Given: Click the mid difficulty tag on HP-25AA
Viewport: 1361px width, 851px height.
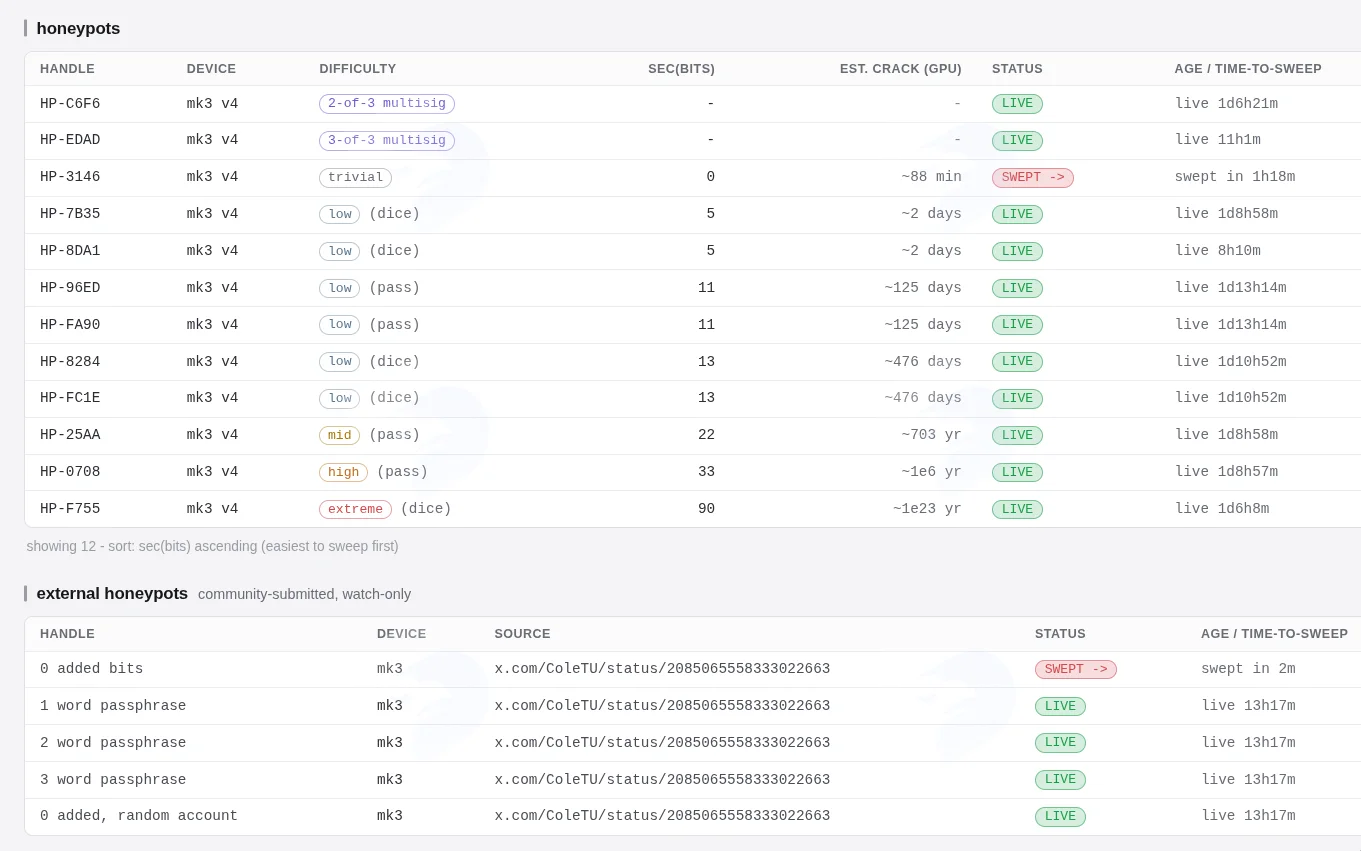Looking at the screenshot, I should pos(339,435).
